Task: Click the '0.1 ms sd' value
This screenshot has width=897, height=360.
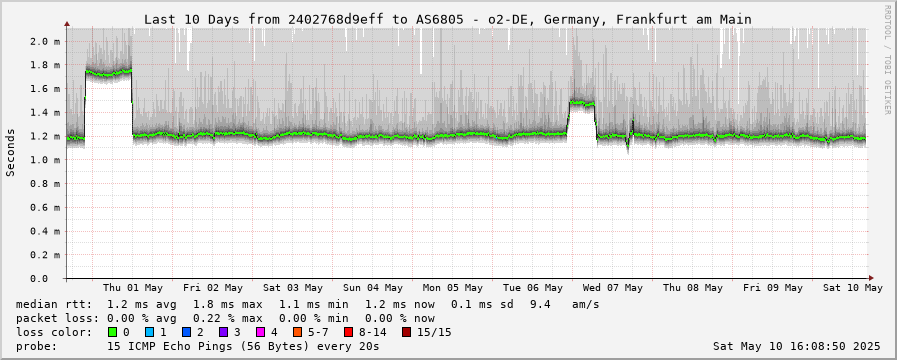Action: pyautogui.click(x=482, y=304)
